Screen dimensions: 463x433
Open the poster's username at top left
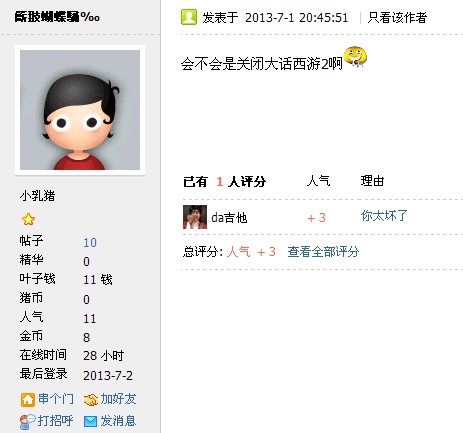pos(57,17)
